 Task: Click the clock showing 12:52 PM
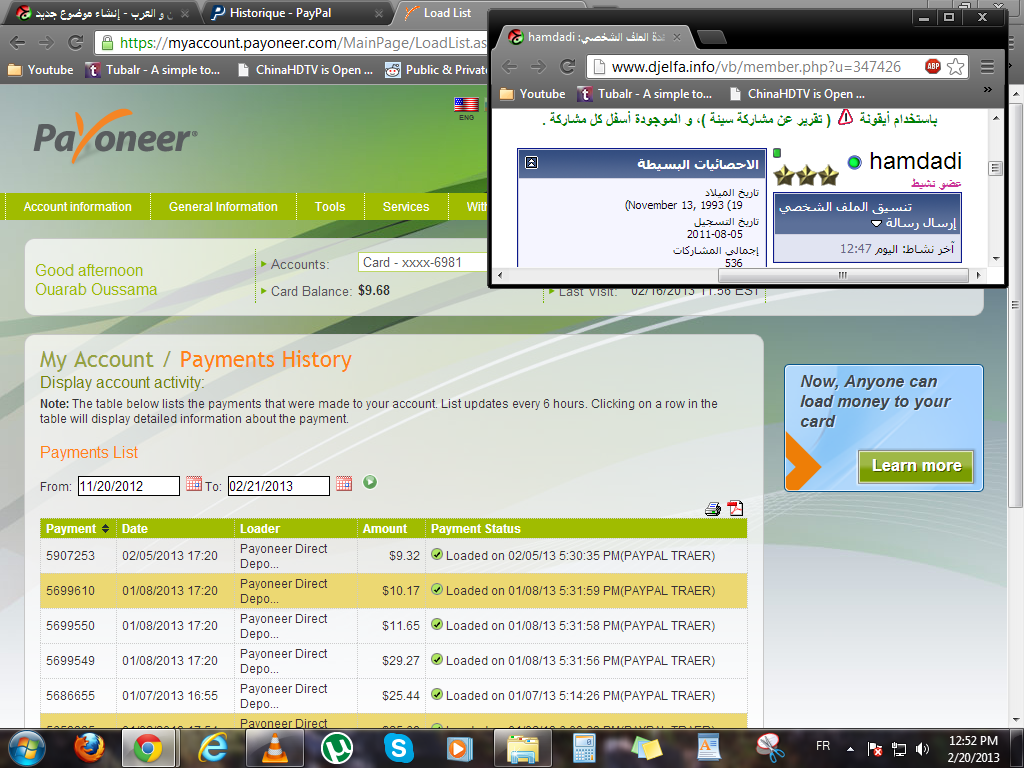[x=973, y=741]
